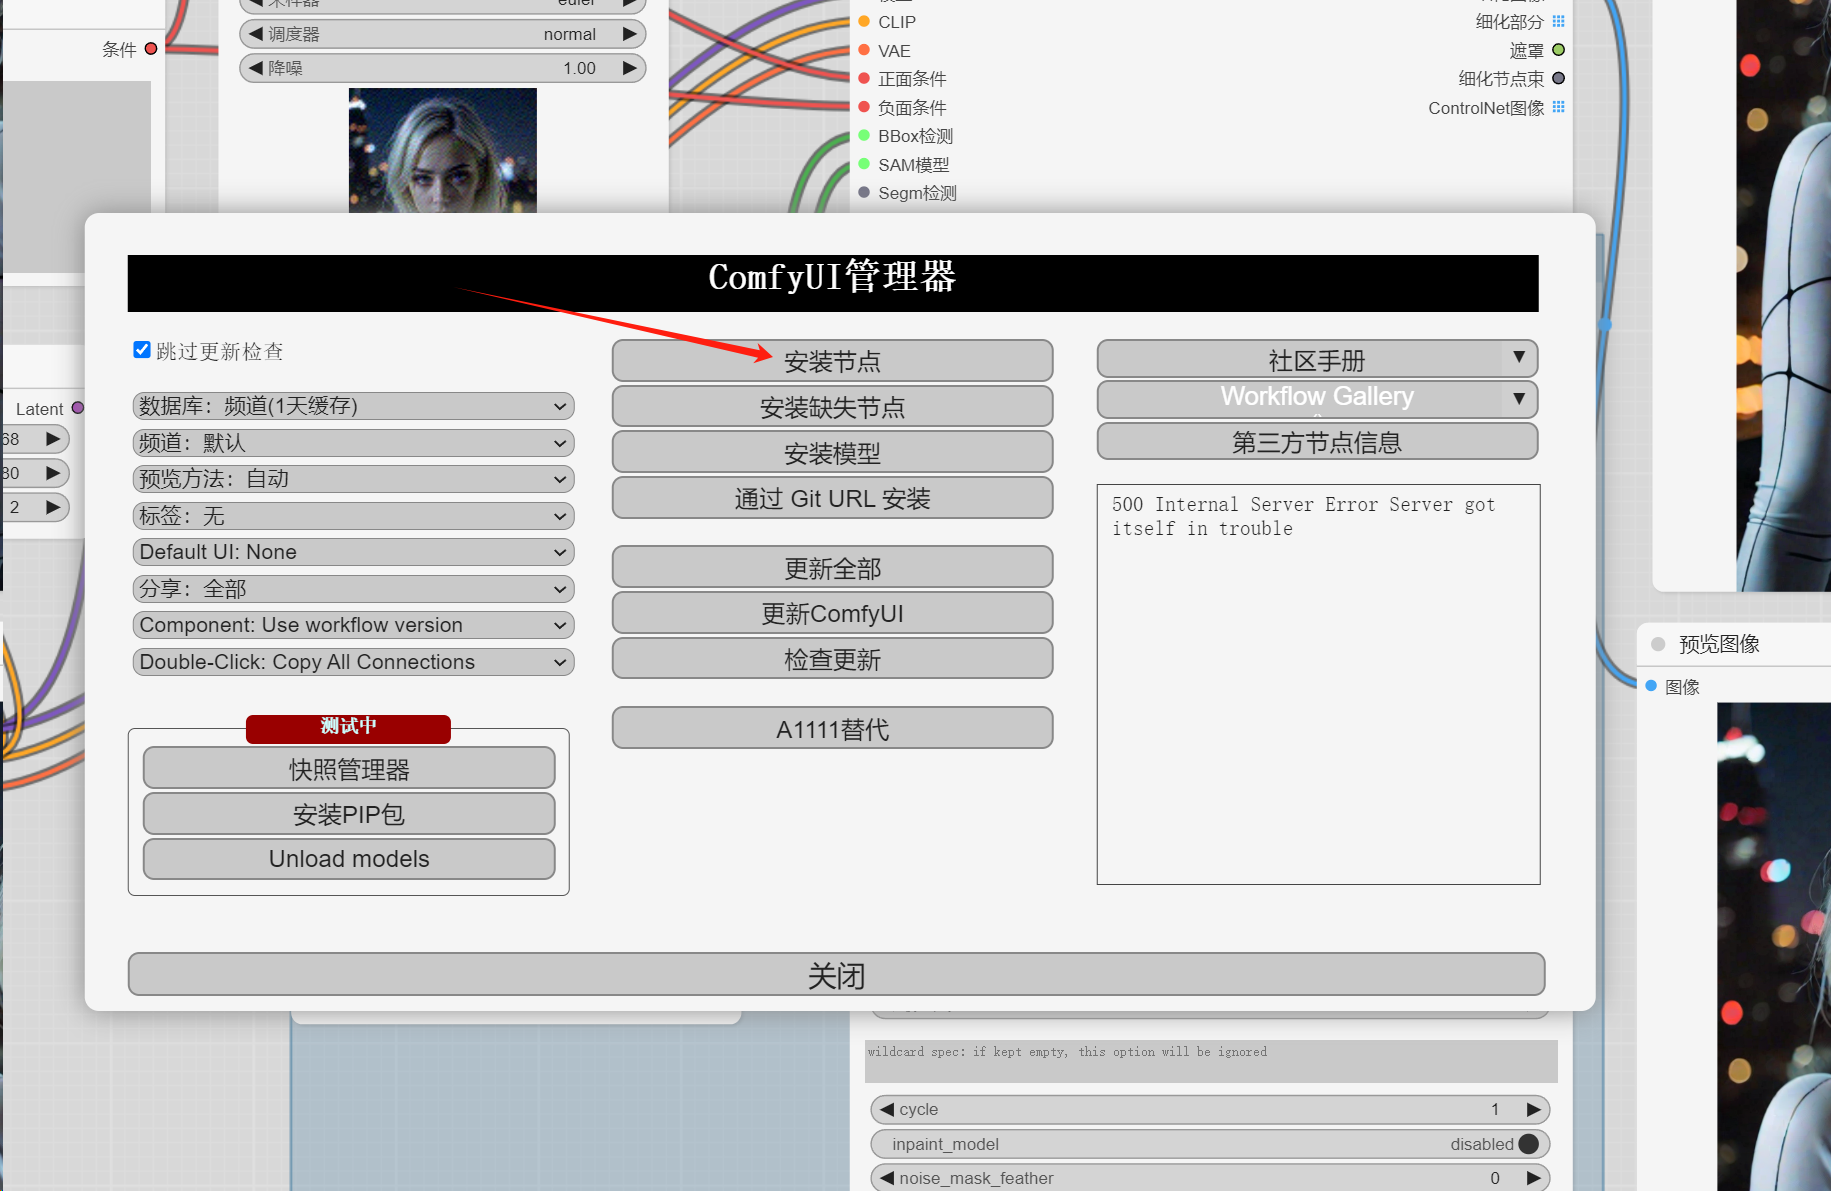Image resolution: width=1831 pixels, height=1191 pixels.
Task: Click the SAM模型 input slot
Action: (x=864, y=164)
